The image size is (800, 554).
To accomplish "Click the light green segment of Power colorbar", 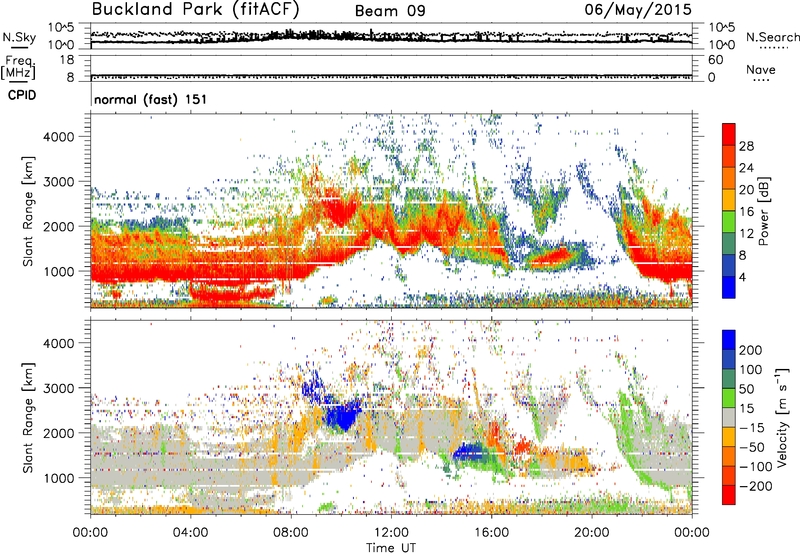I will pos(729,222).
